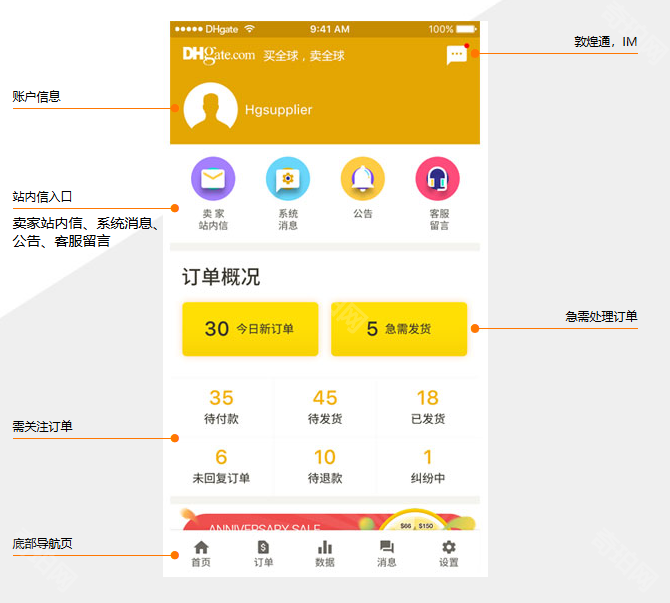Switch to the Orders (订单) tab
This screenshot has height=603, width=670.
[x=263, y=553]
